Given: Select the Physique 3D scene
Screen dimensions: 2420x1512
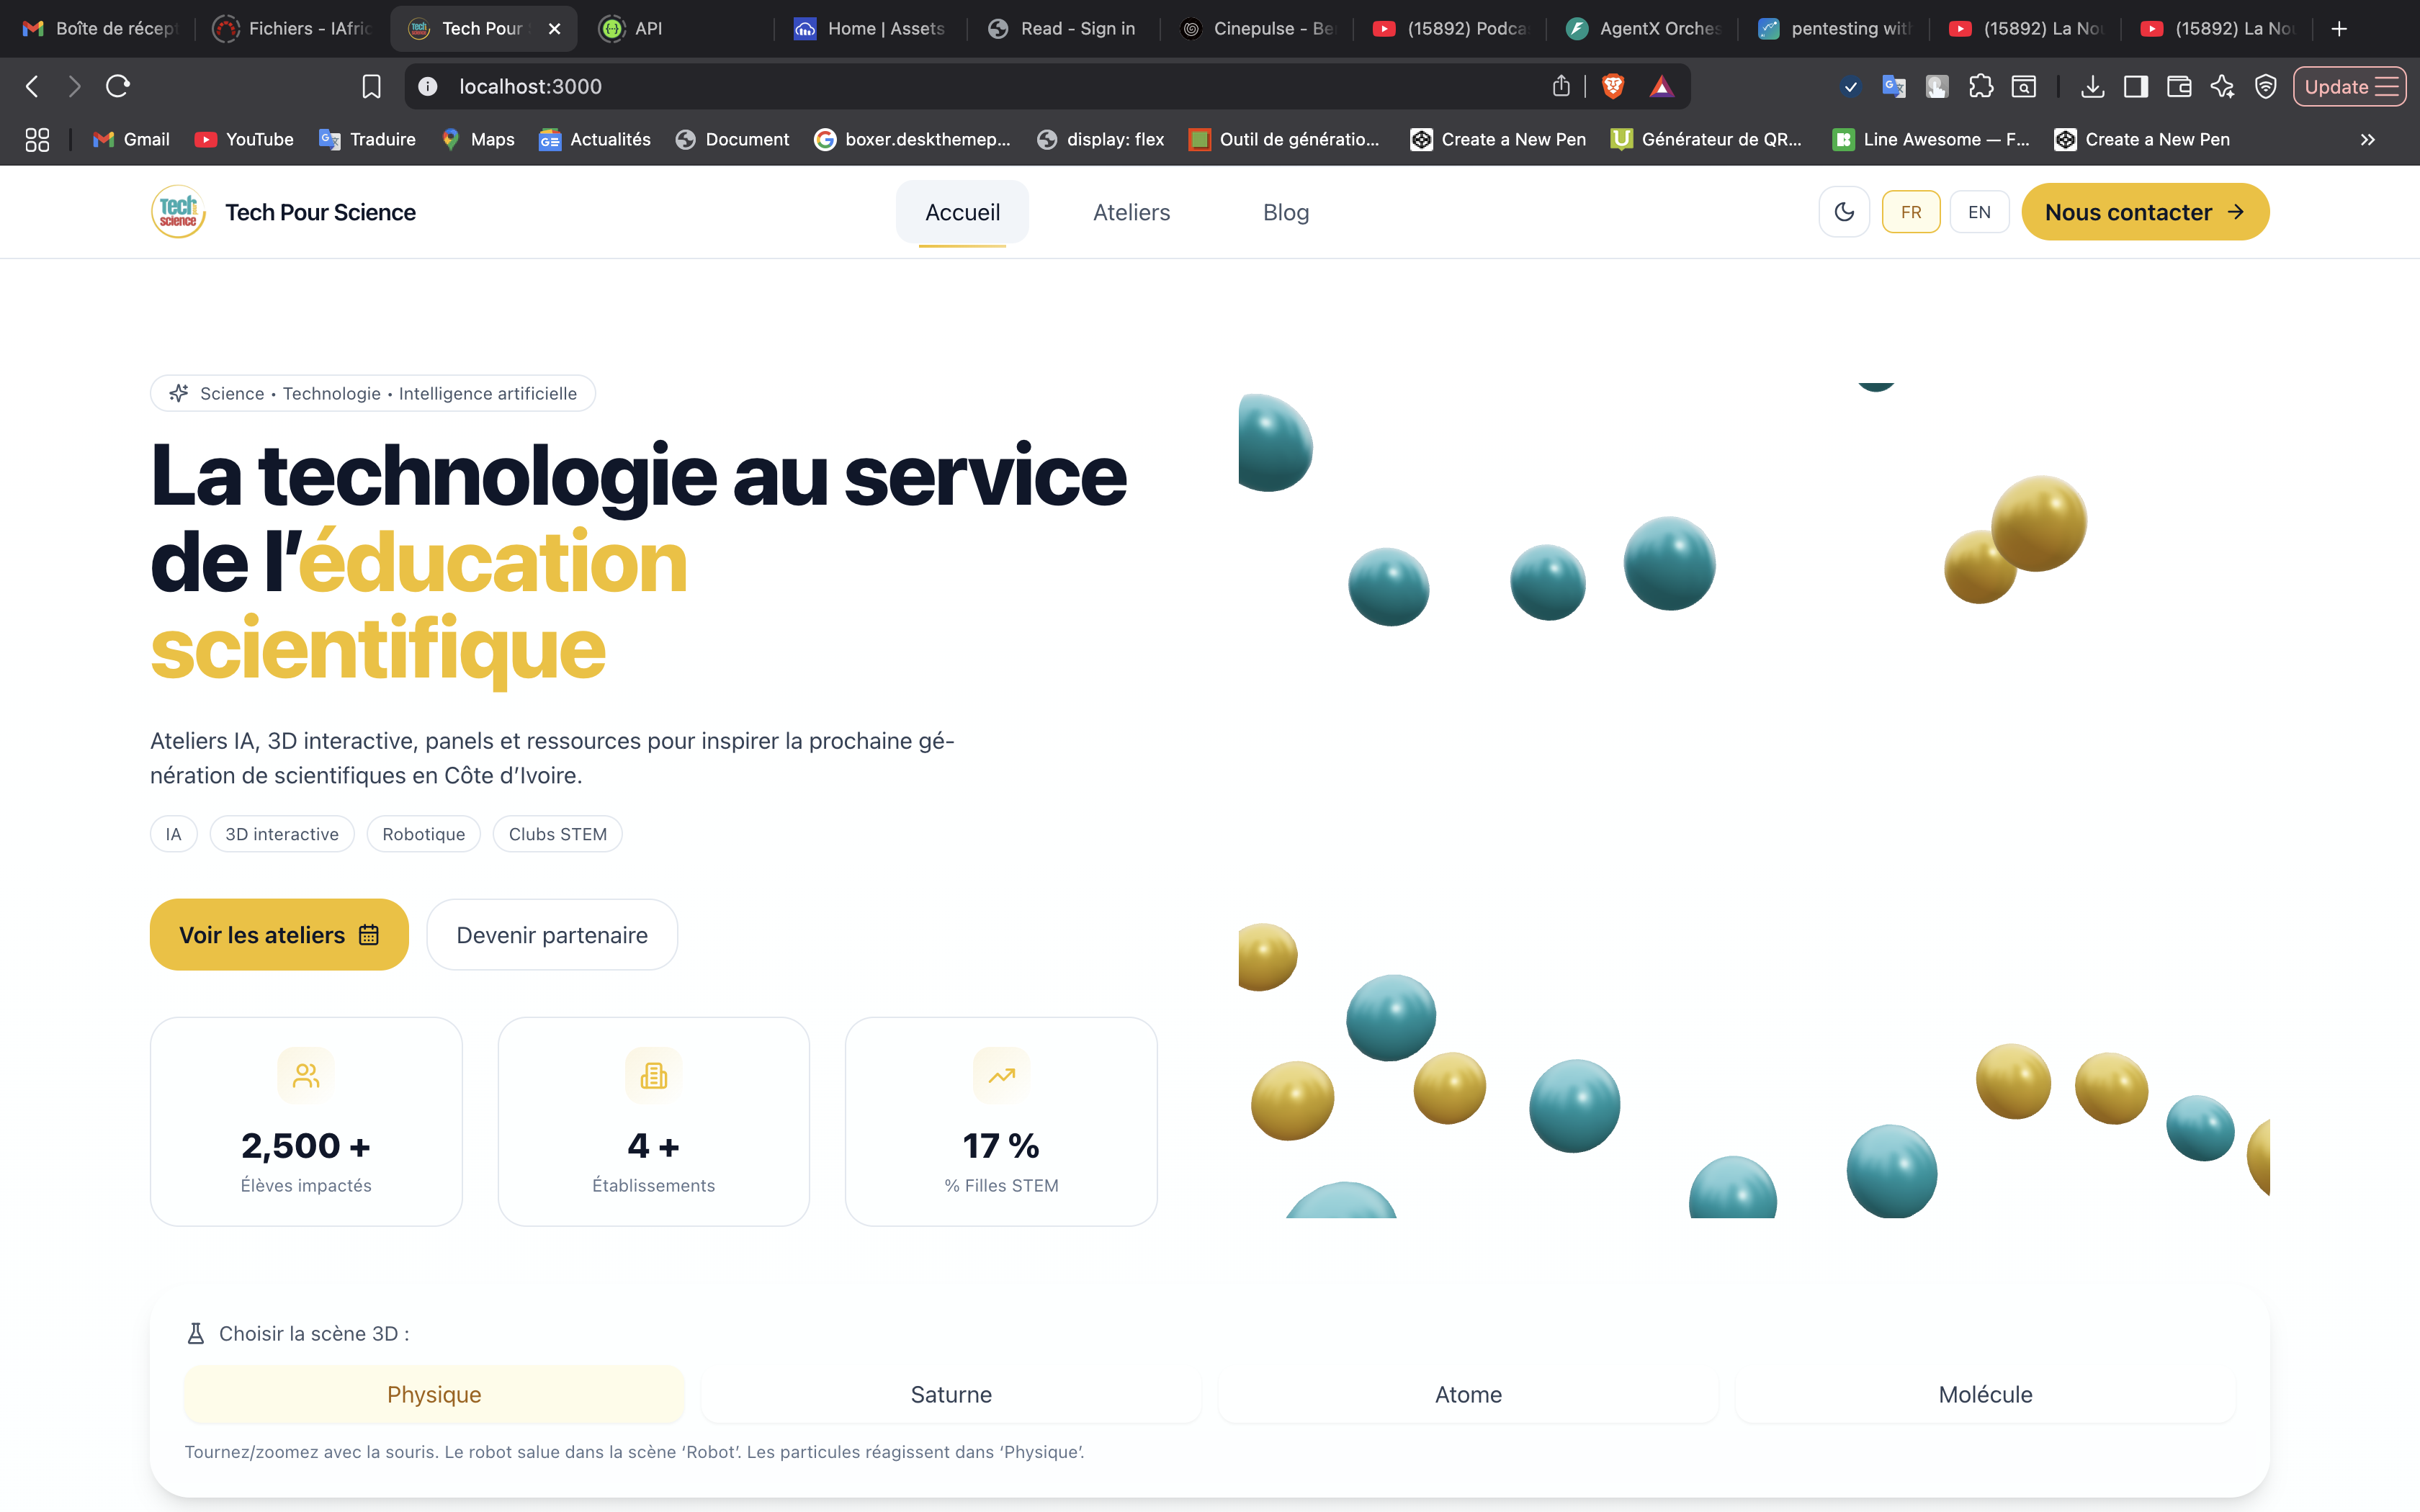Looking at the screenshot, I should [434, 1394].
